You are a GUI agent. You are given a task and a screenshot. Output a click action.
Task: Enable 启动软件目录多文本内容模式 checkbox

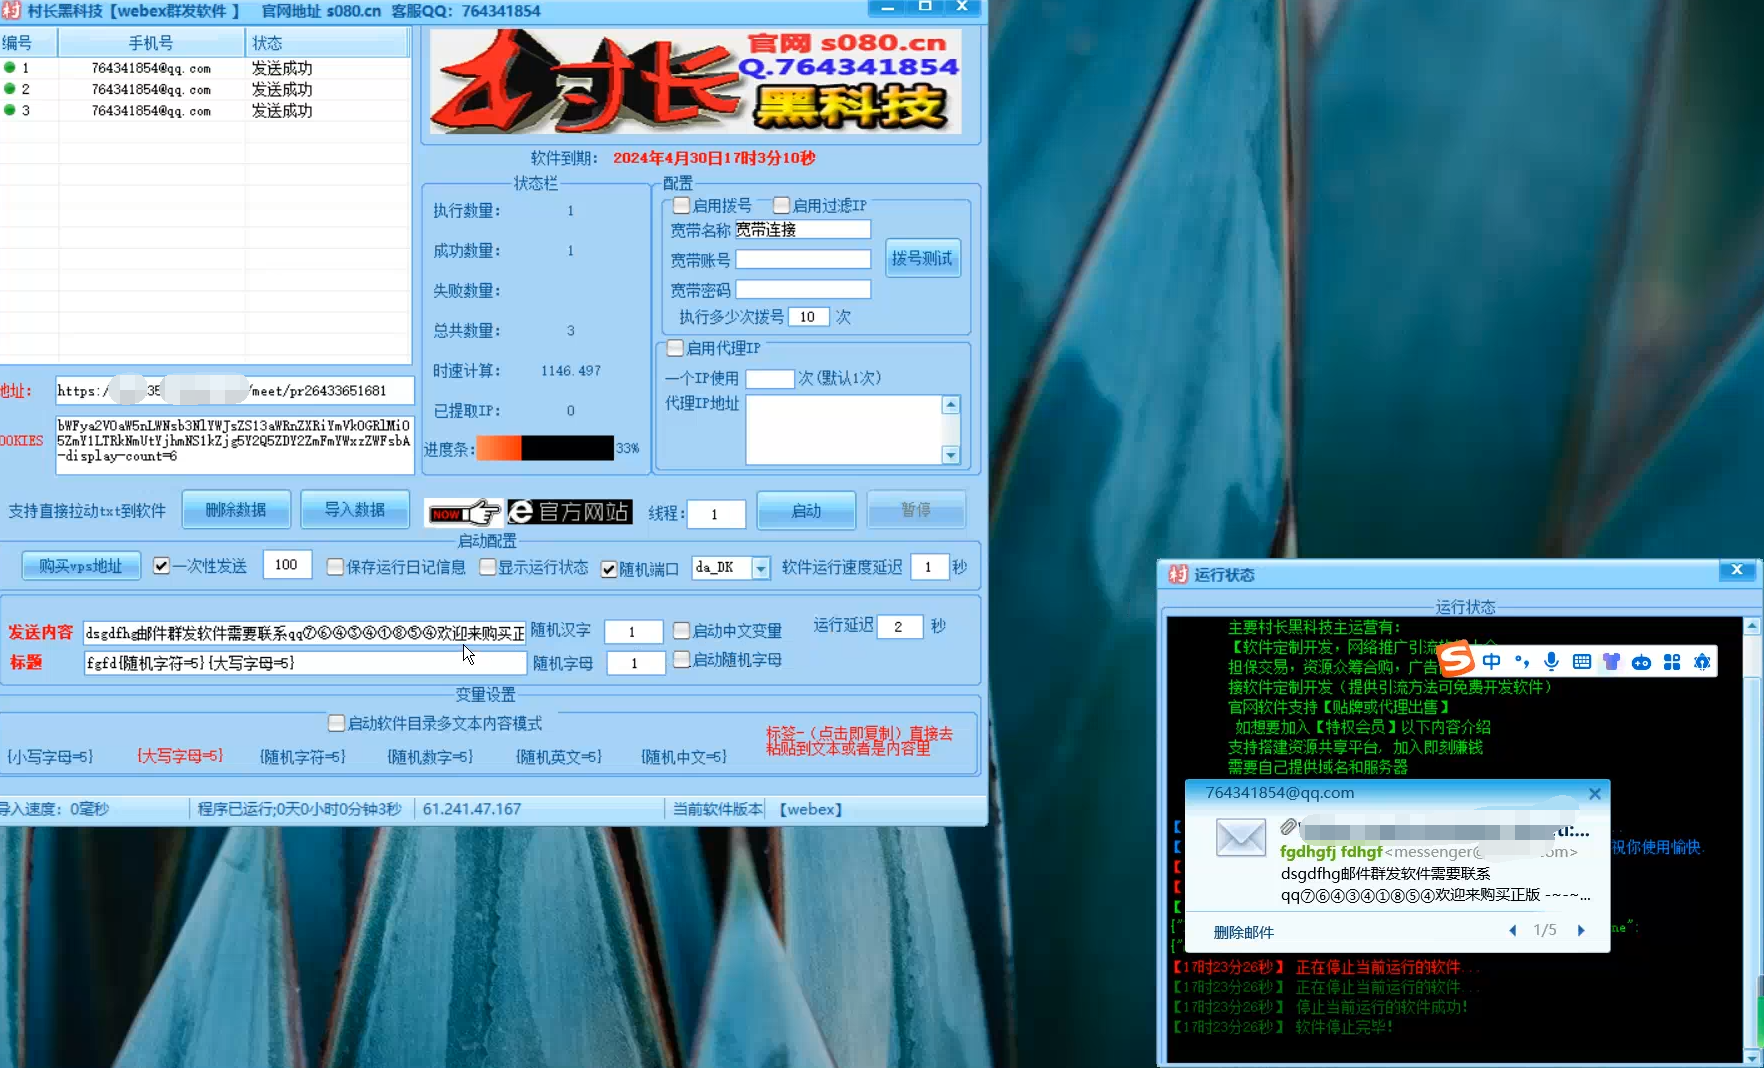(336, 723)
